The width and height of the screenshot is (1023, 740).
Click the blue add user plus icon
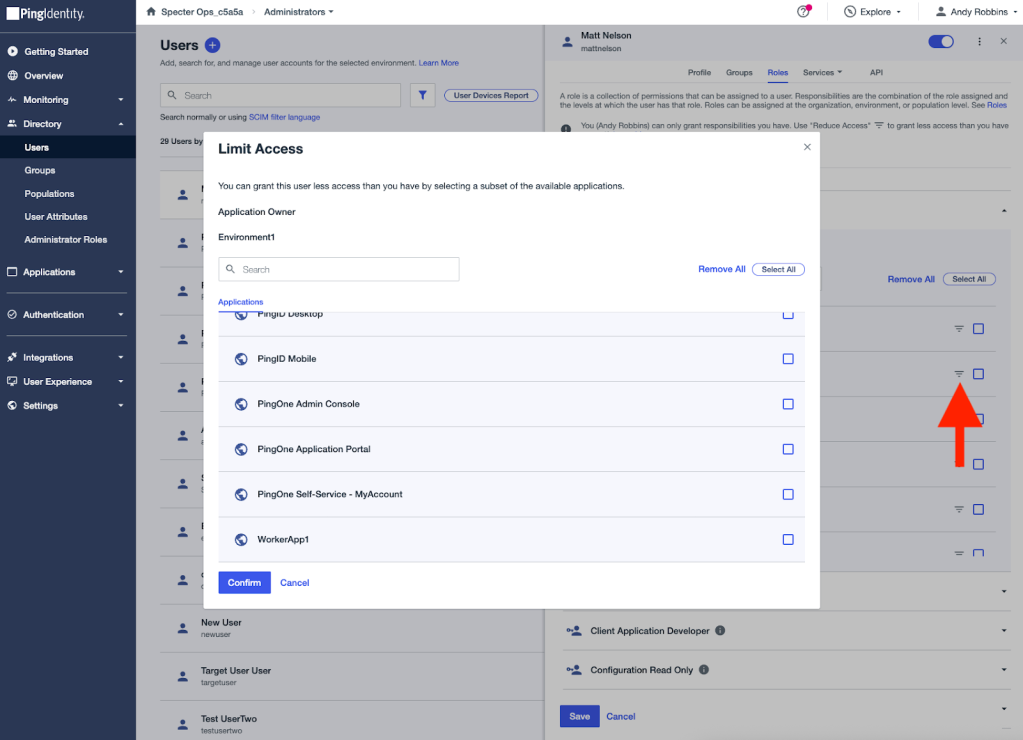pos(212,45)
